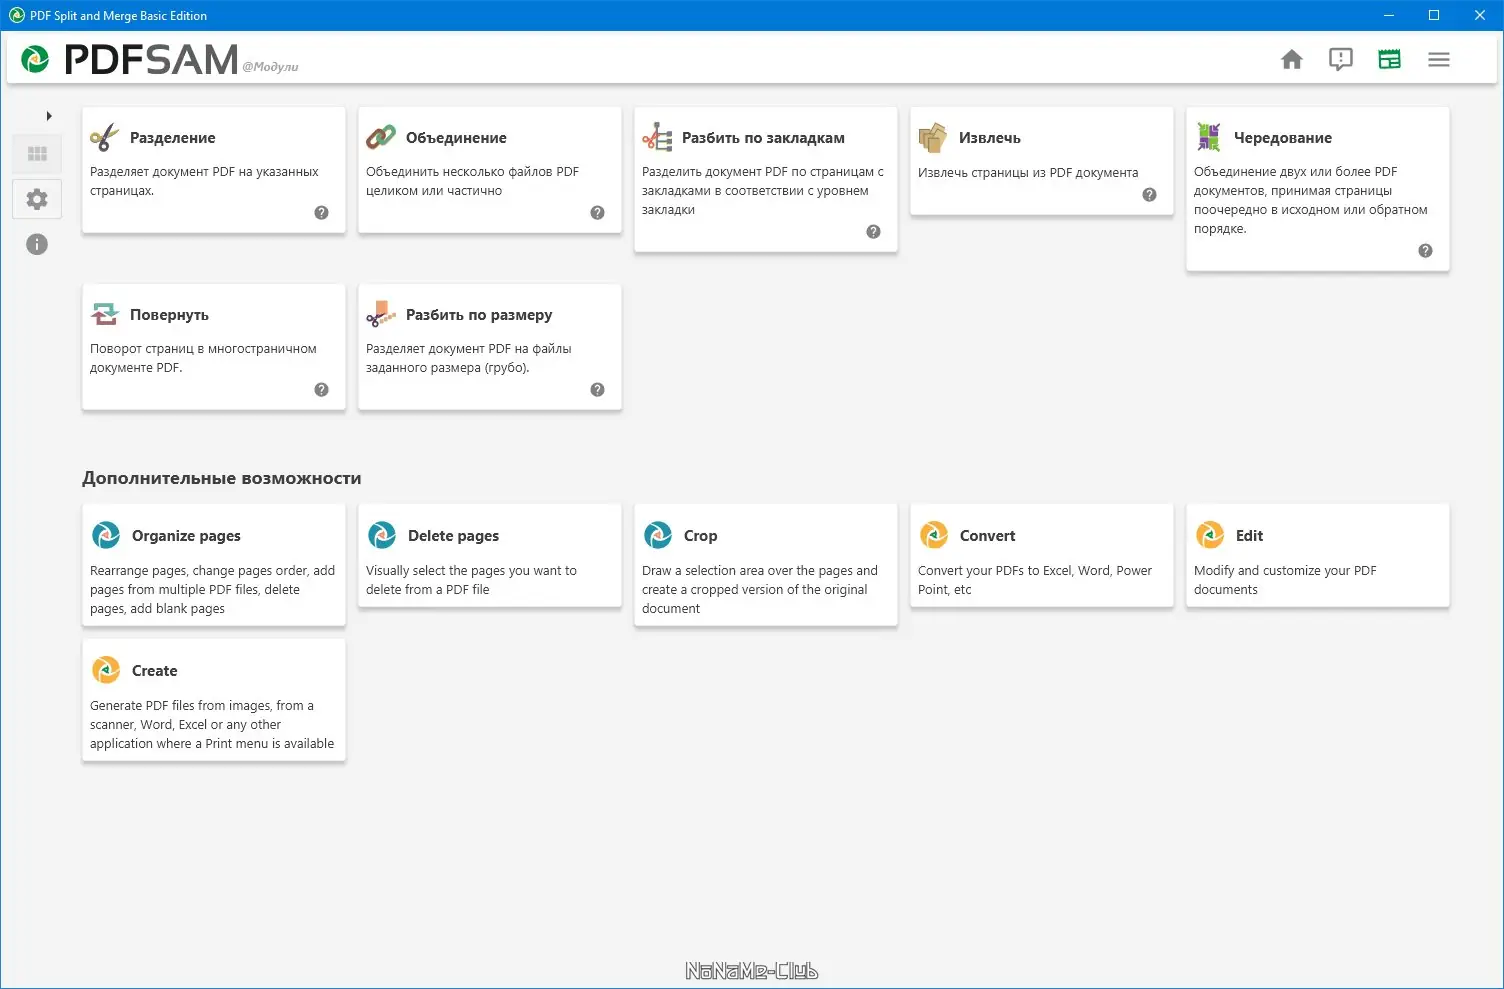
Task: Open the Convert tile
Action: click(1042, 555)
